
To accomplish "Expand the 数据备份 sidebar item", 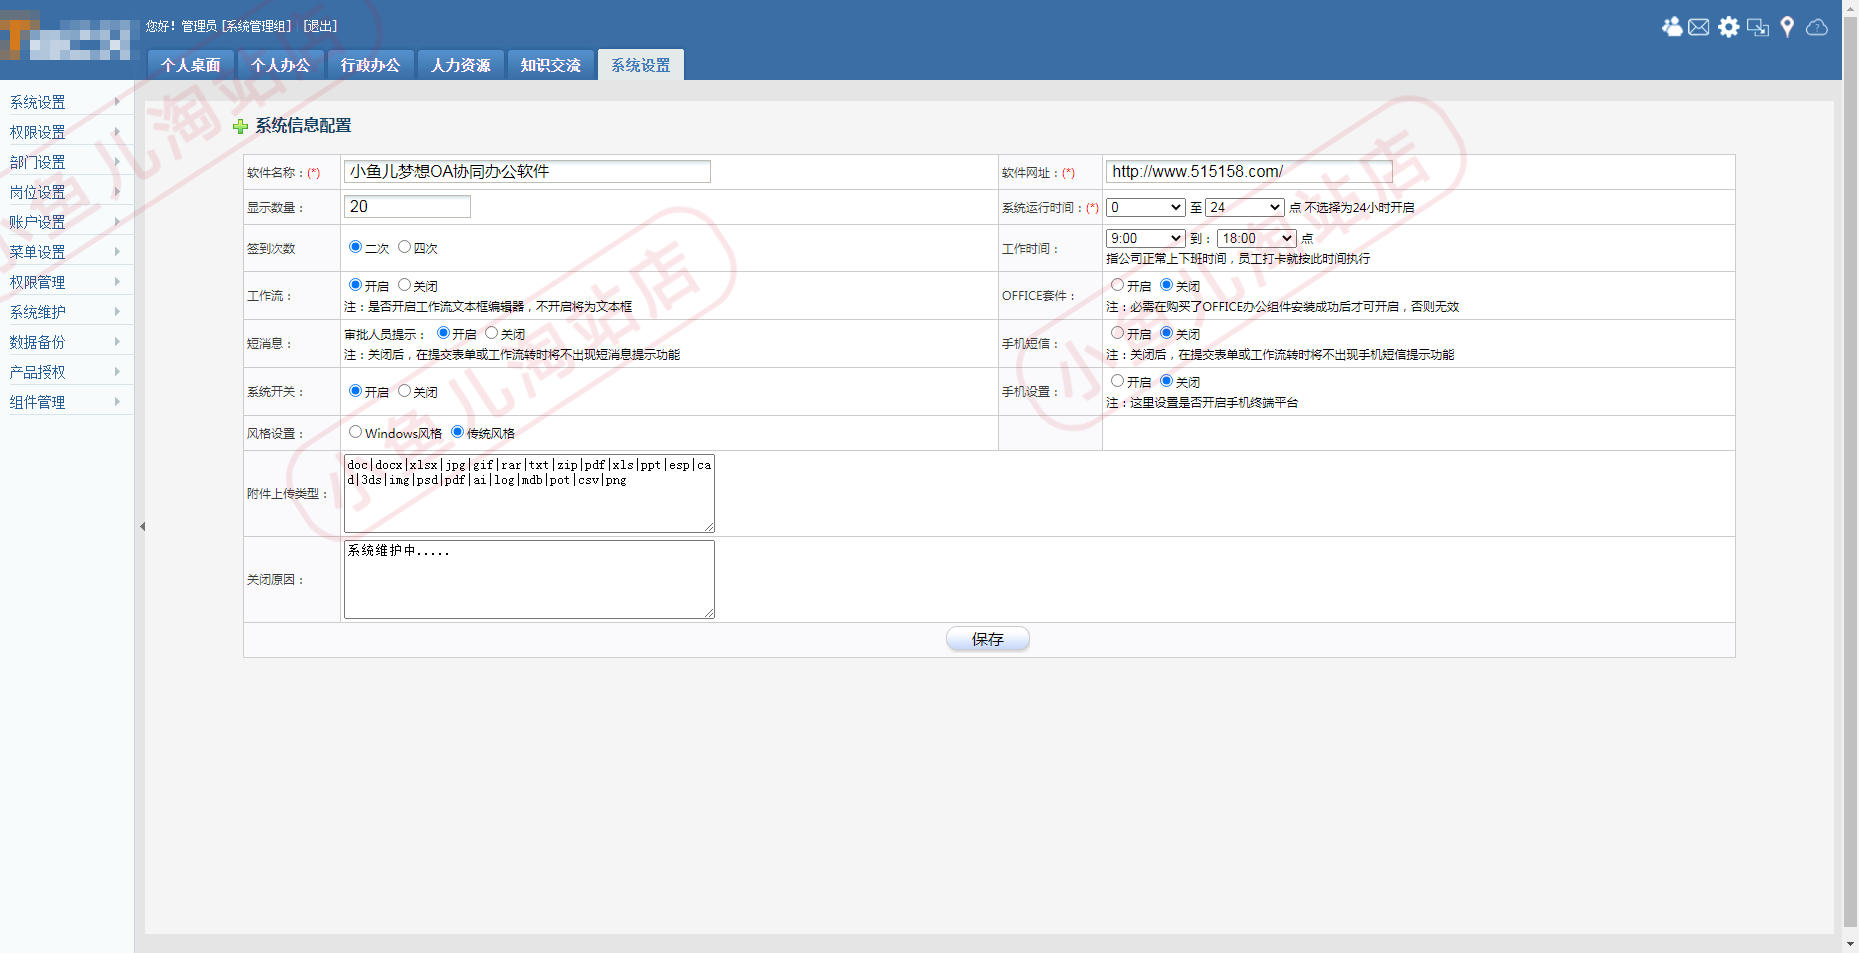I will (66, 342).
